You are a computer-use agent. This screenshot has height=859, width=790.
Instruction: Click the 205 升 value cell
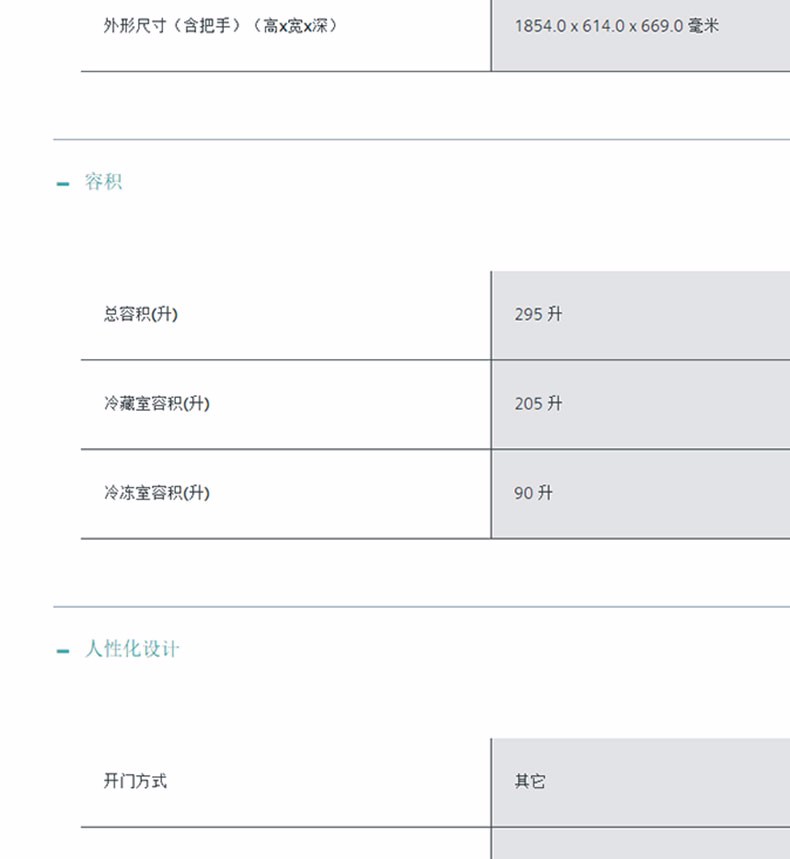pyautogui.click(x=539, y=404)
